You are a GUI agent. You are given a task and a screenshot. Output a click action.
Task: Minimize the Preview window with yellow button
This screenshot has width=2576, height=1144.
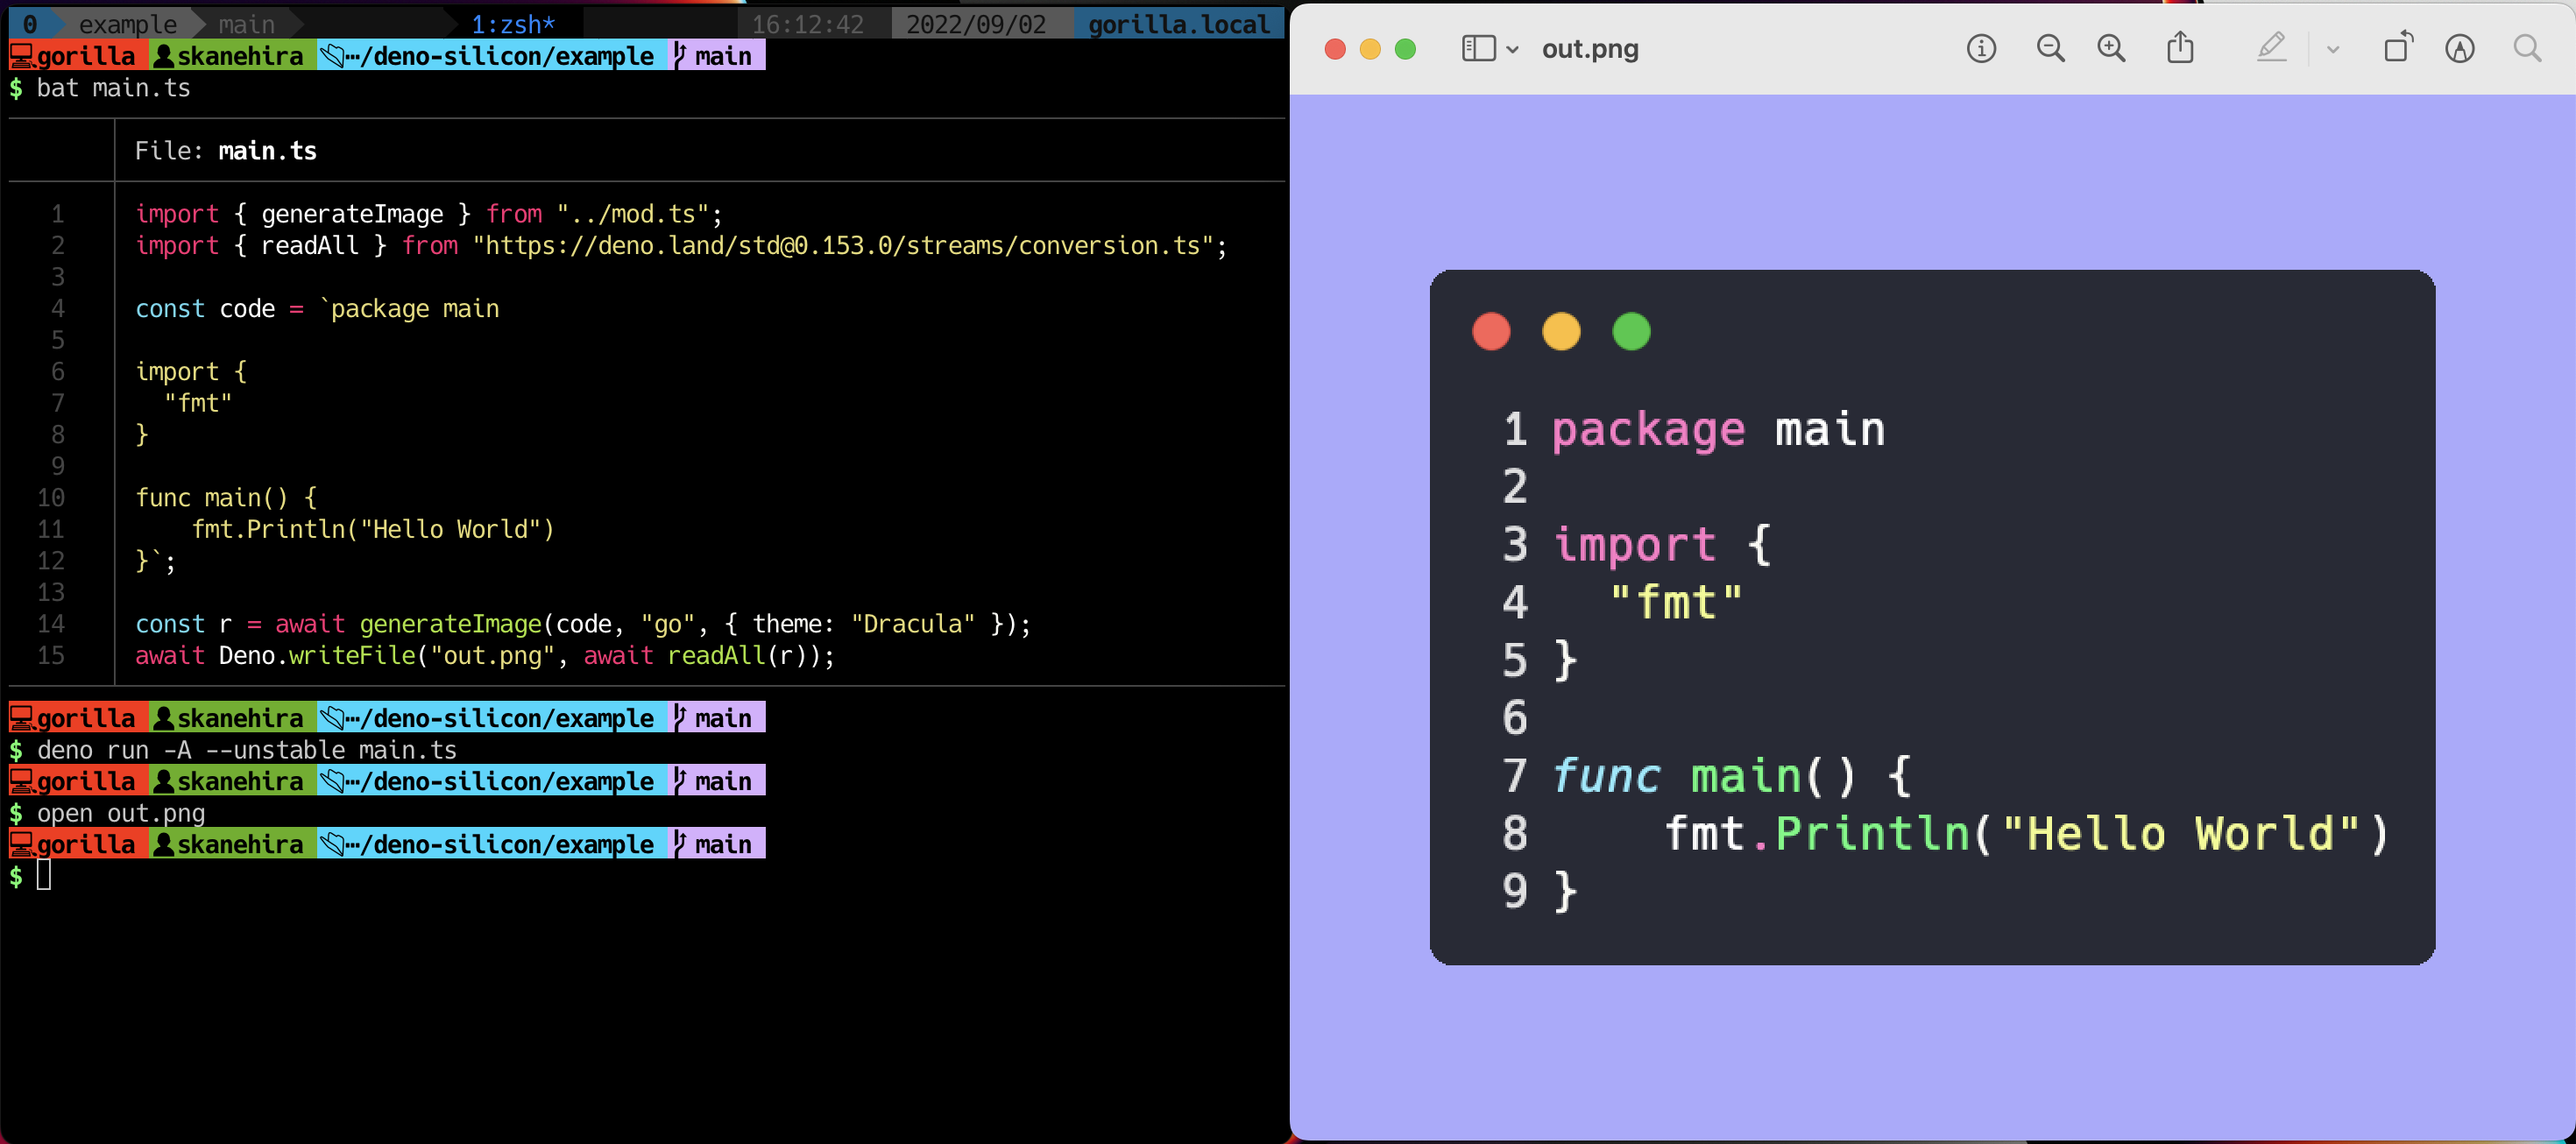tap(1369, 49)
